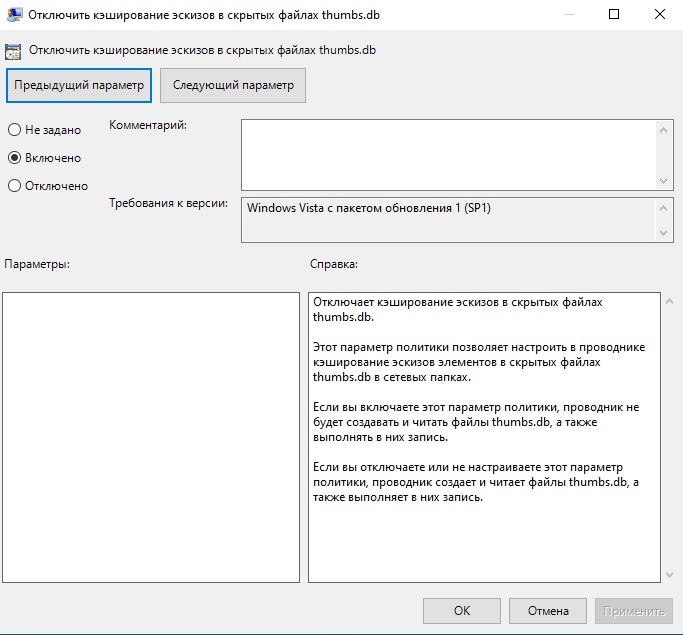Click inside the Комментарий text field
Viewport: 683px width, 635px height.
coord(448,153)
